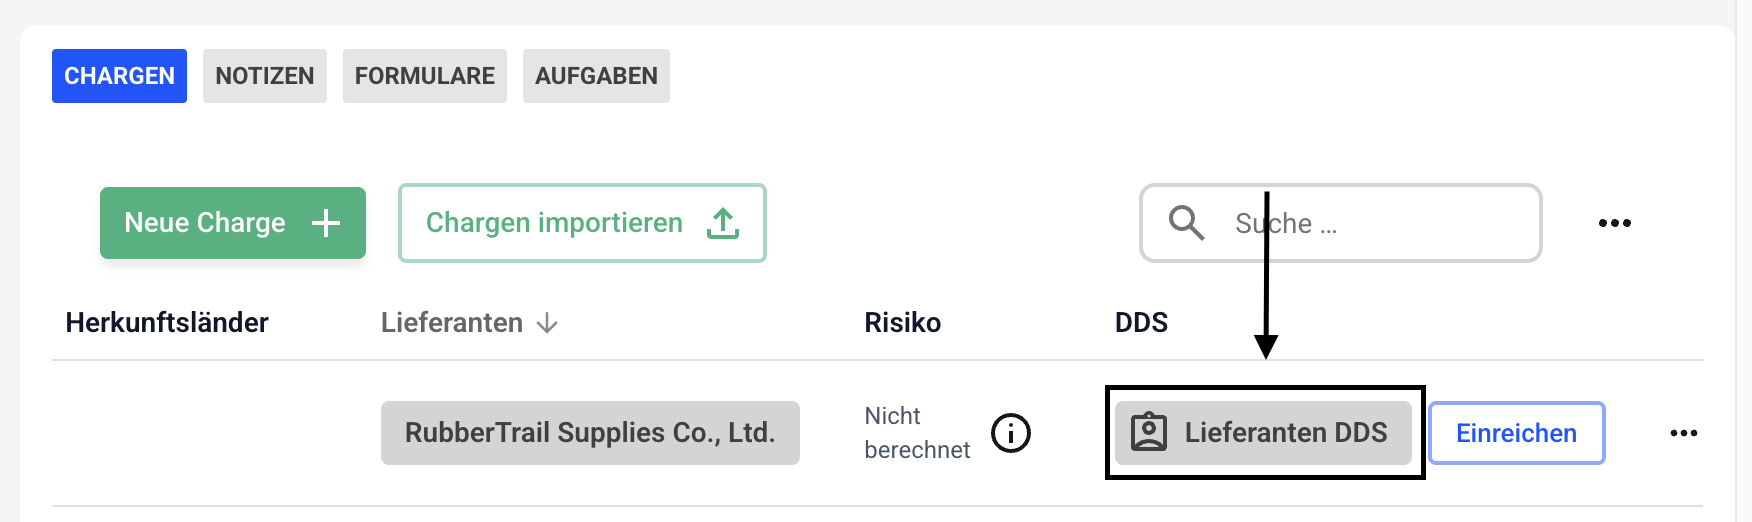Open the NOTIZEN tab
The width and height of the screenshot is (1752, 522).
click(264, 76)
